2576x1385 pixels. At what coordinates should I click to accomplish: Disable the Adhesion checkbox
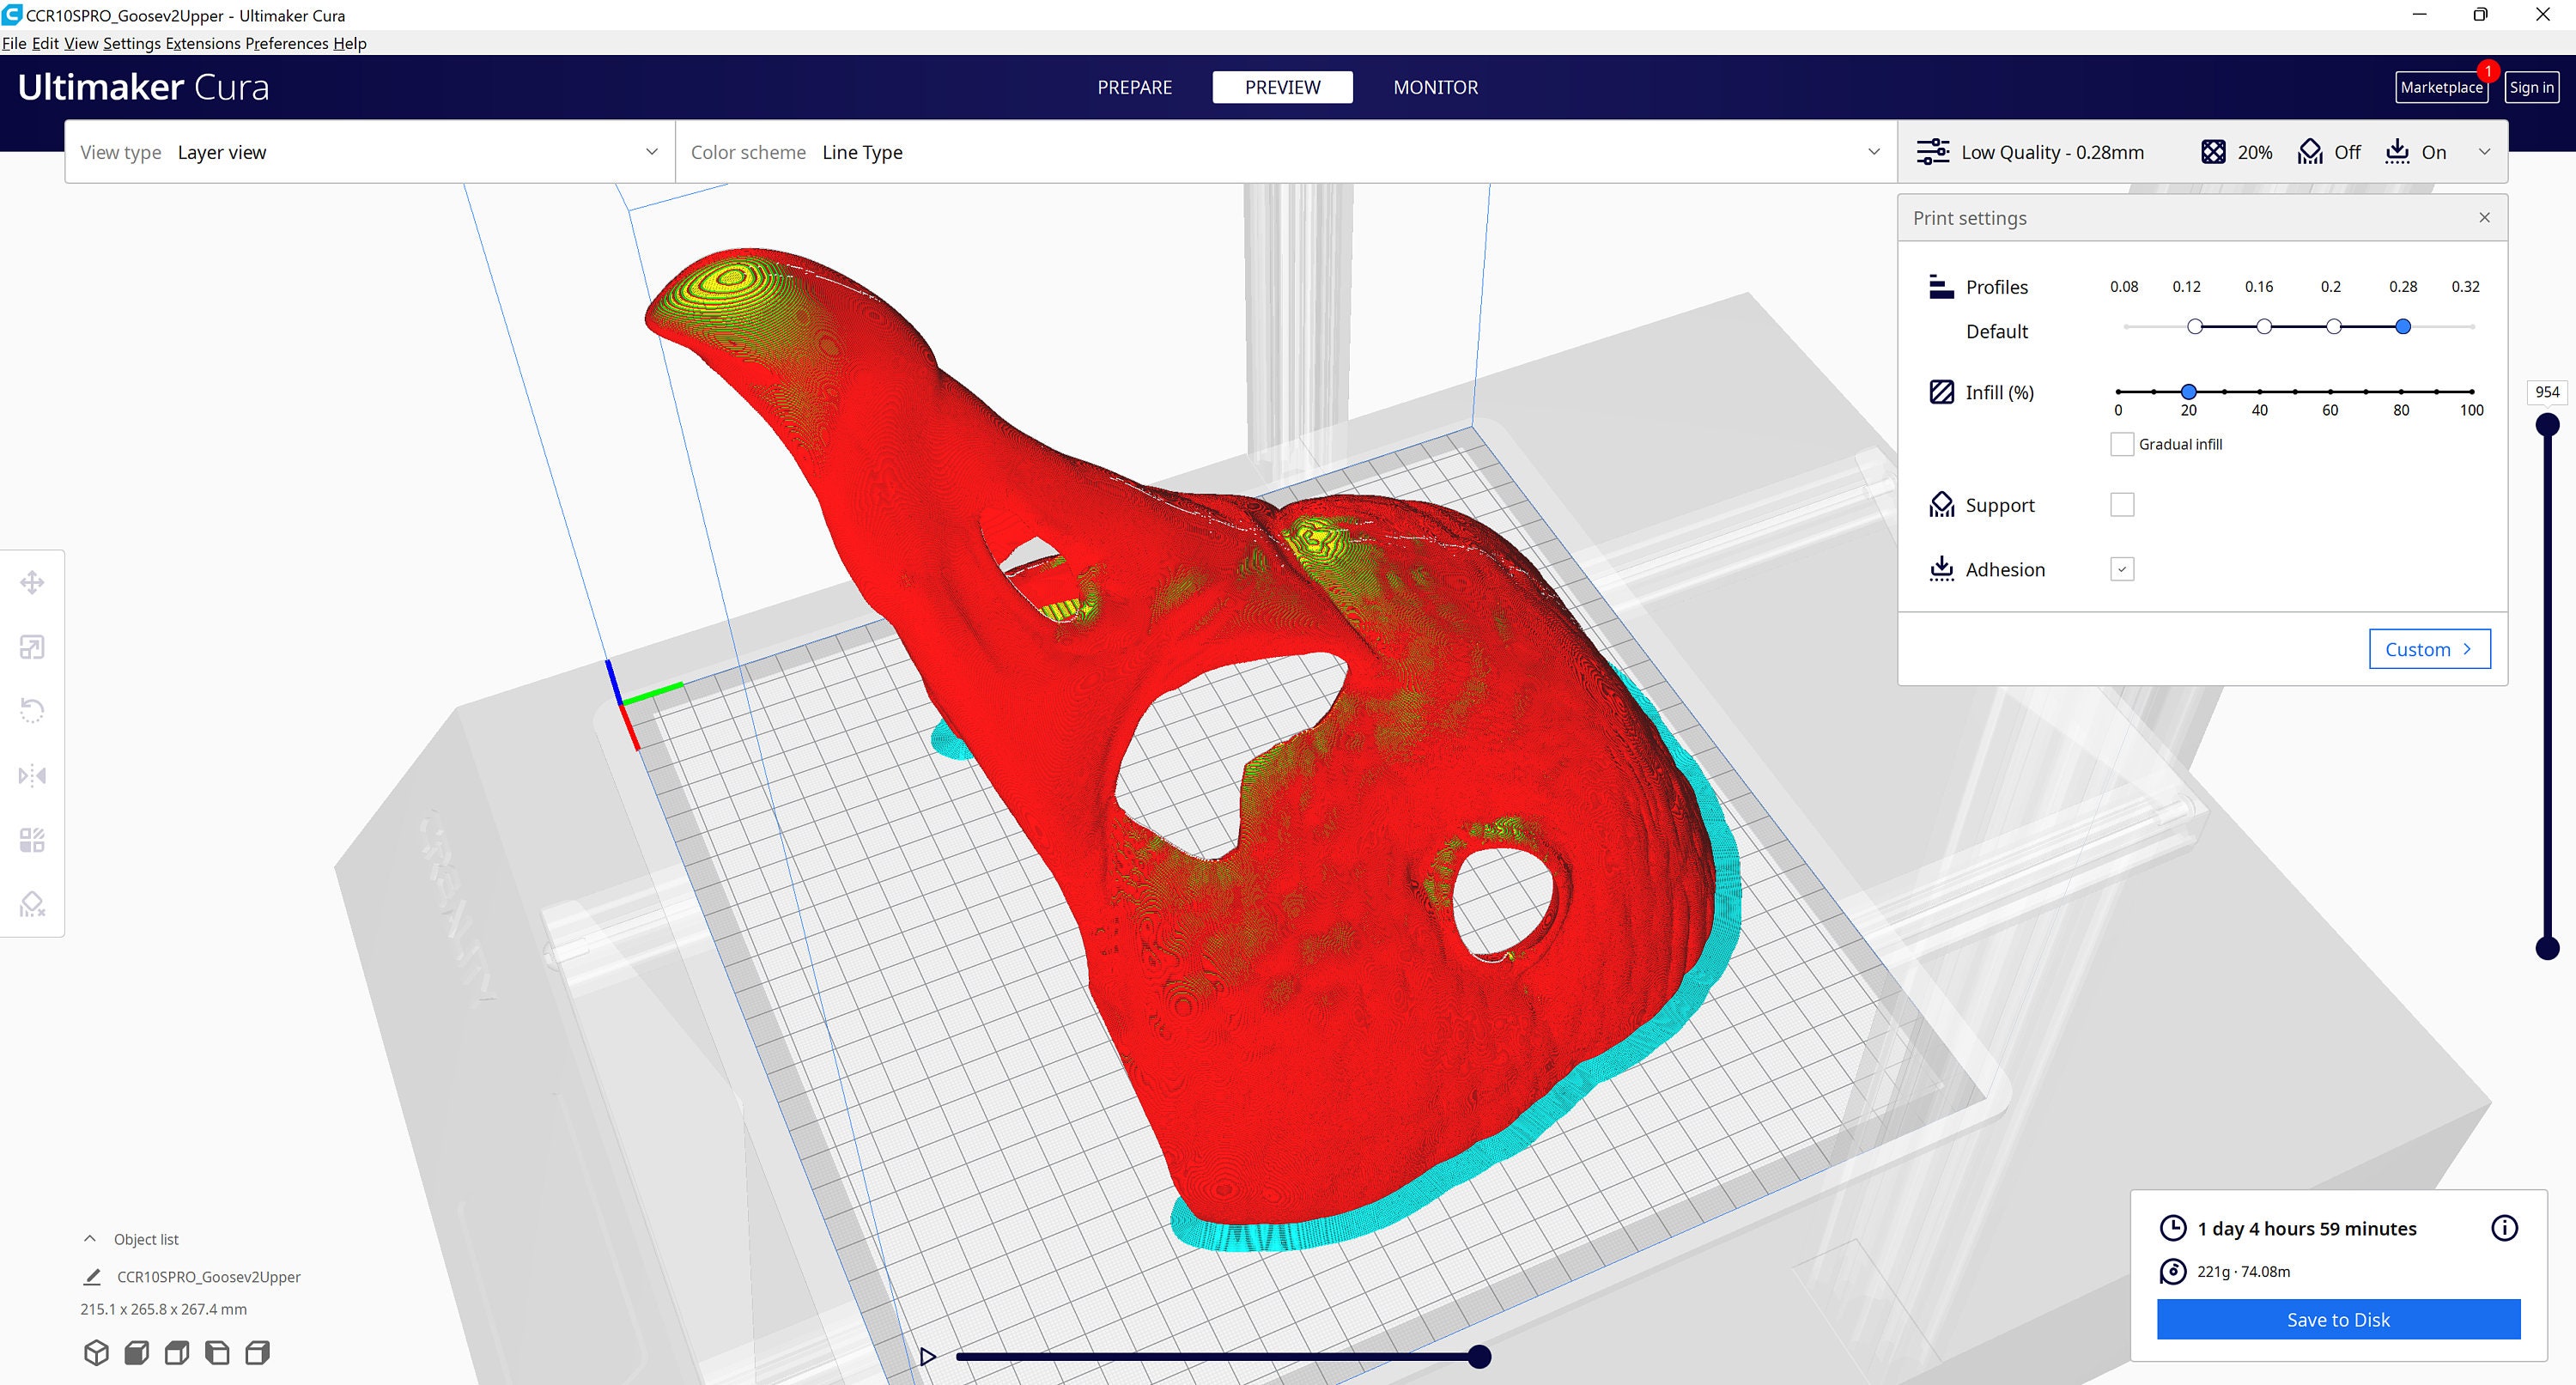pos(2121,568)
